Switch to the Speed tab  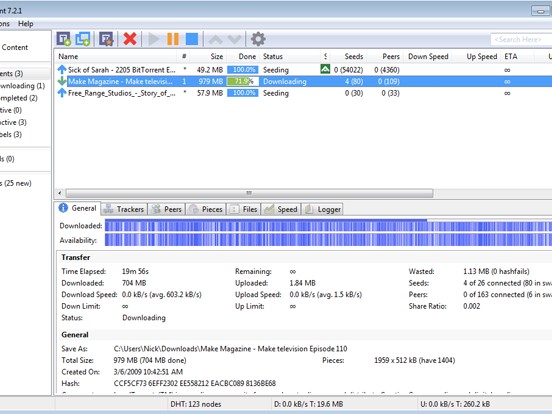(281, 209)
